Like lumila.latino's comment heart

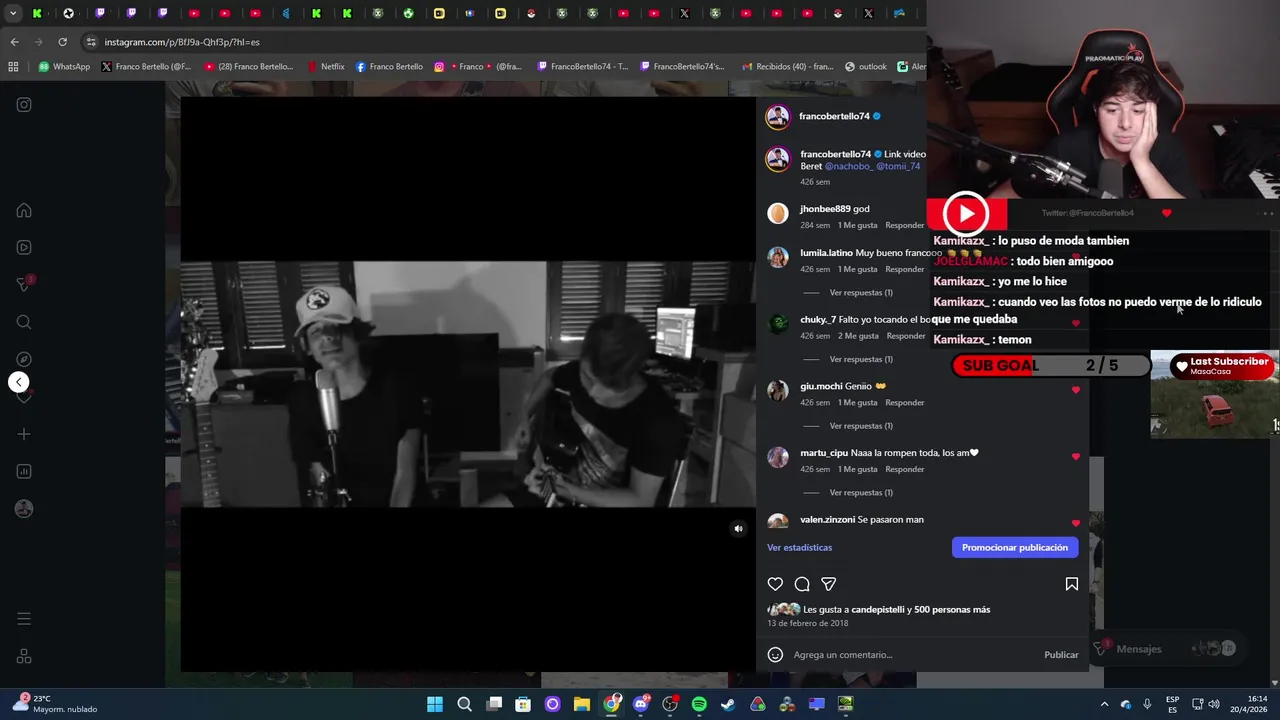[x=1076, y=257]
